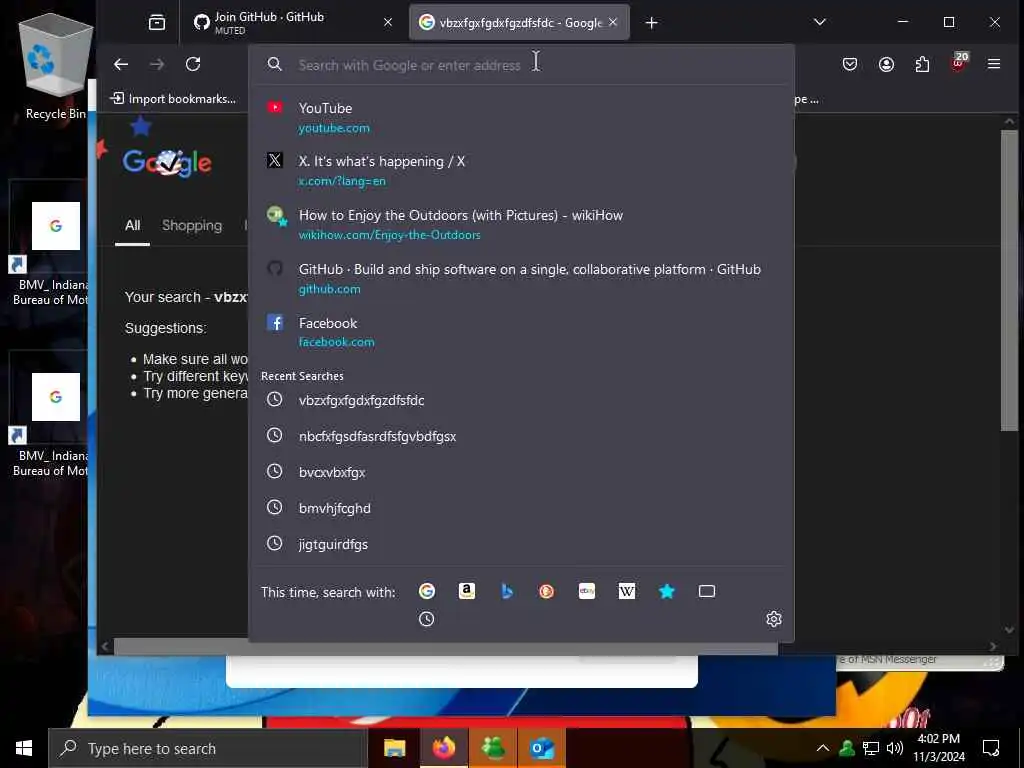Search bookmarks using star icon
Image resolution: width=1024 pixels, height=768 pixels.
pos(667,591)
